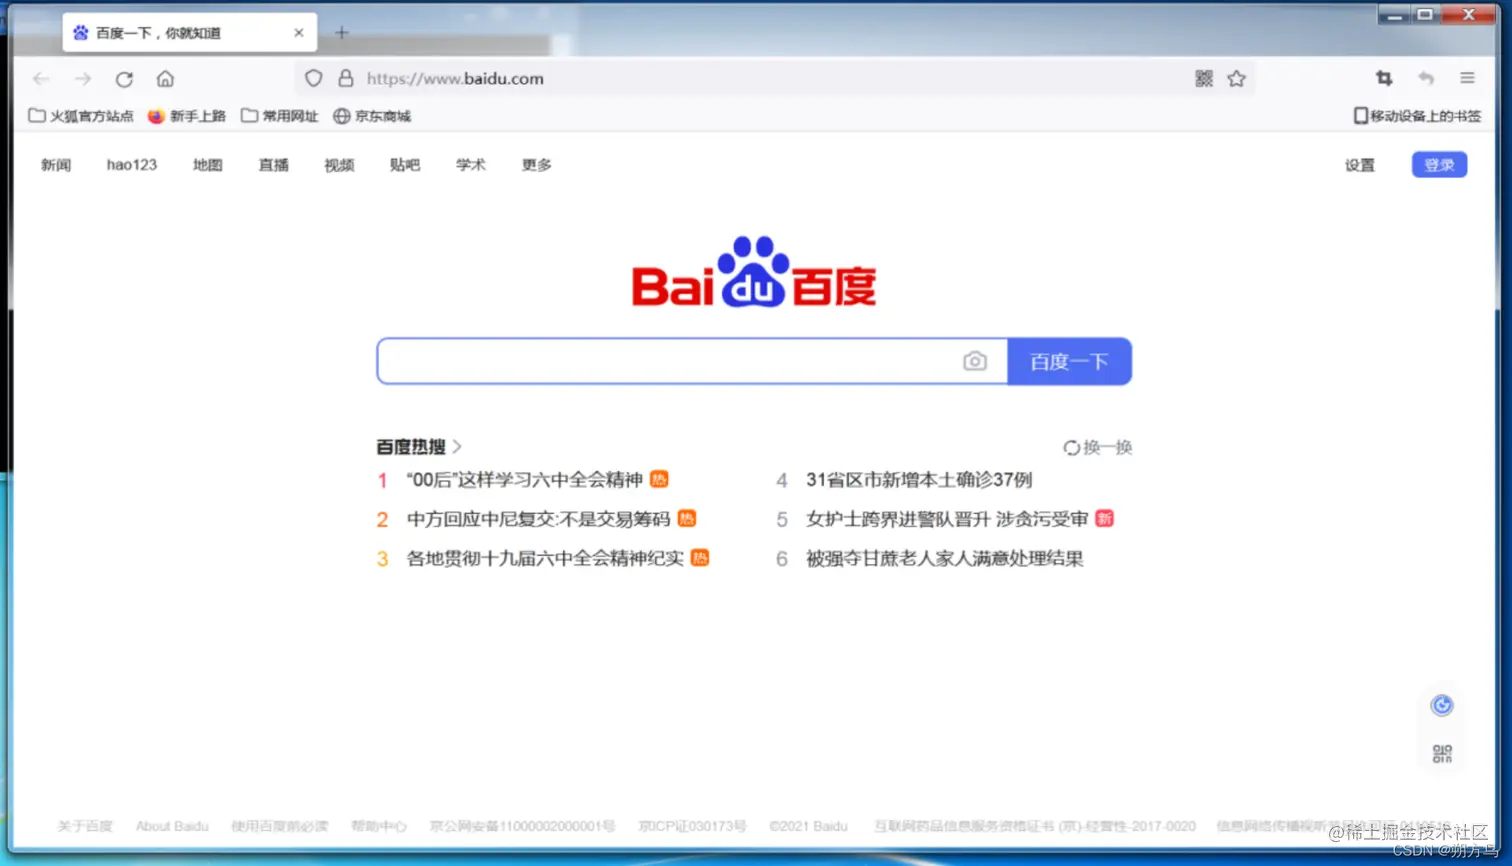
Task: Open hot search 中方回应中尼复交
Action: coord(538,519)
